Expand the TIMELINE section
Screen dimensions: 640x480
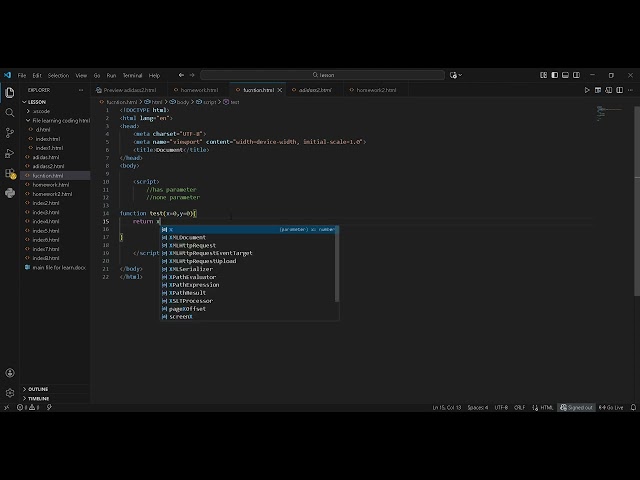(38, 398)
